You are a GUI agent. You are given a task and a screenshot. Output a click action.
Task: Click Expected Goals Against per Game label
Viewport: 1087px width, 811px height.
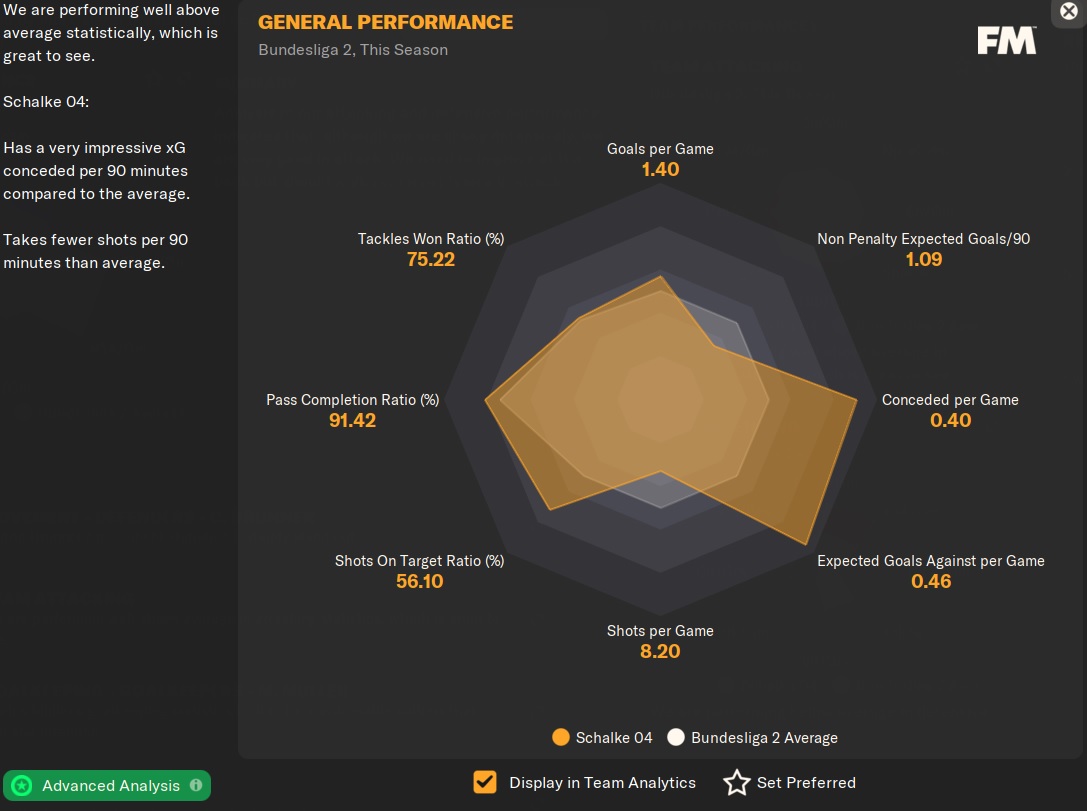click(x=930, y=561)
